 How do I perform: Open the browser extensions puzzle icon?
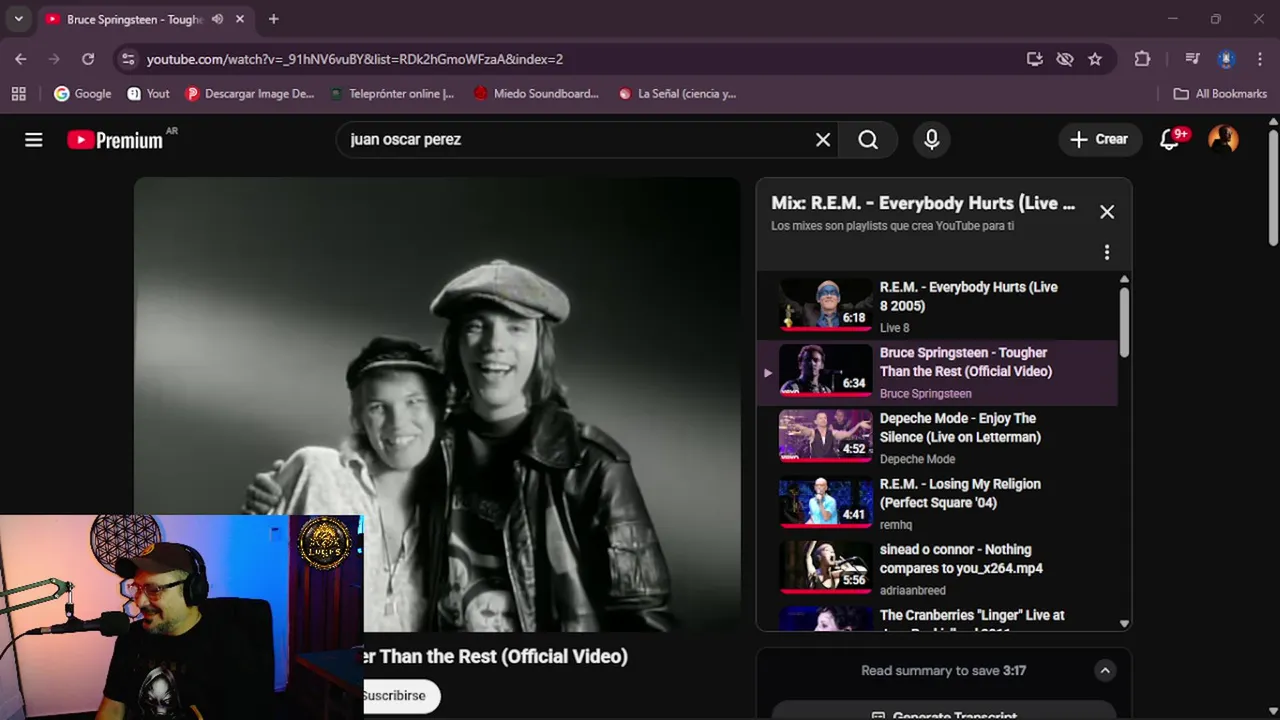1143,59
